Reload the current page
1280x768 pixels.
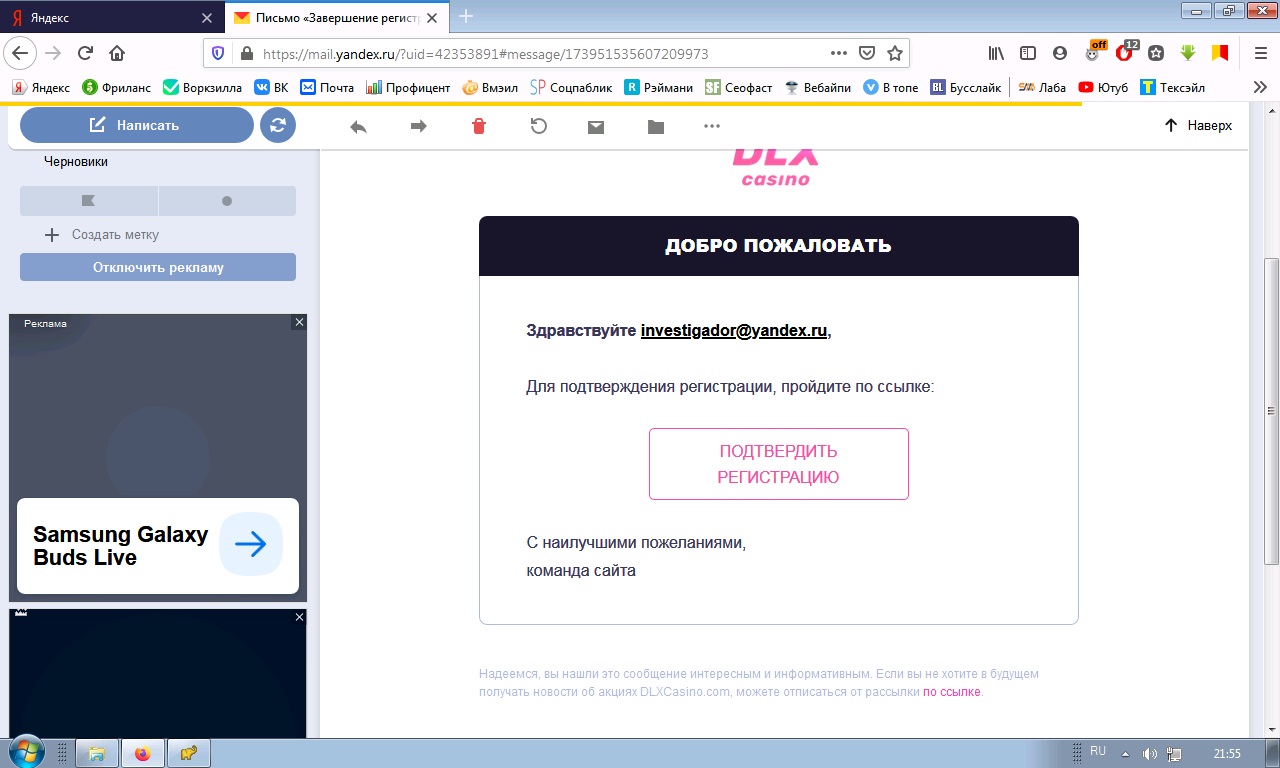(85, 53)
